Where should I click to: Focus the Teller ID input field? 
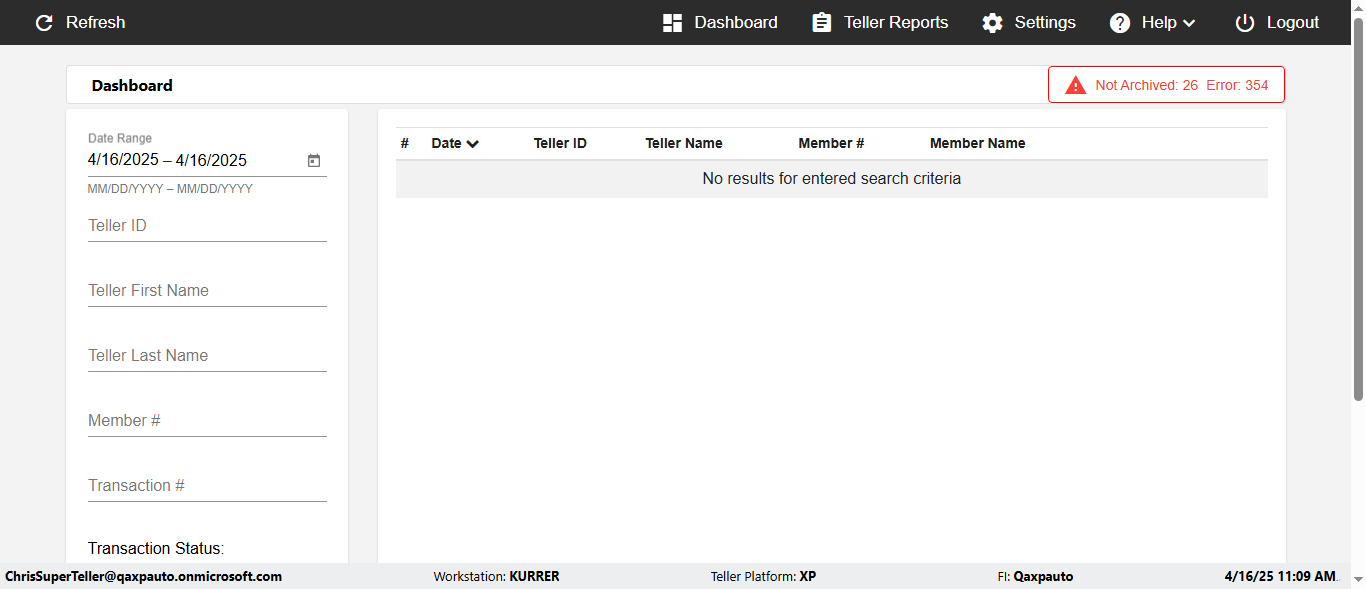coord(207,226)
